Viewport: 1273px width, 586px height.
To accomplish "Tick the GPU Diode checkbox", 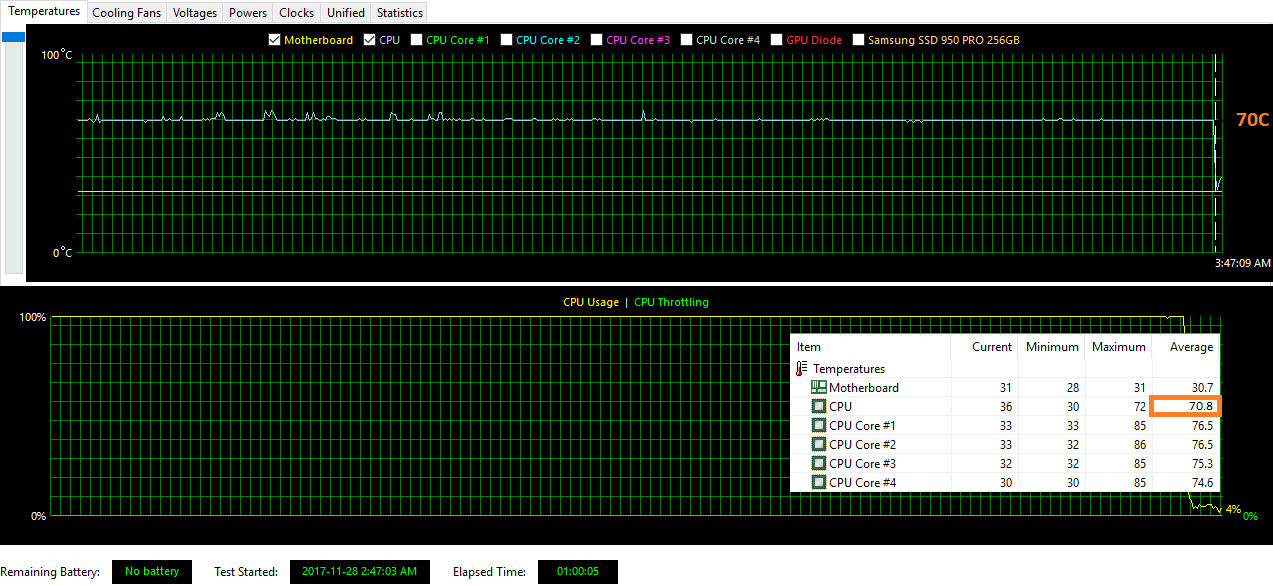I will click(777, 40).
